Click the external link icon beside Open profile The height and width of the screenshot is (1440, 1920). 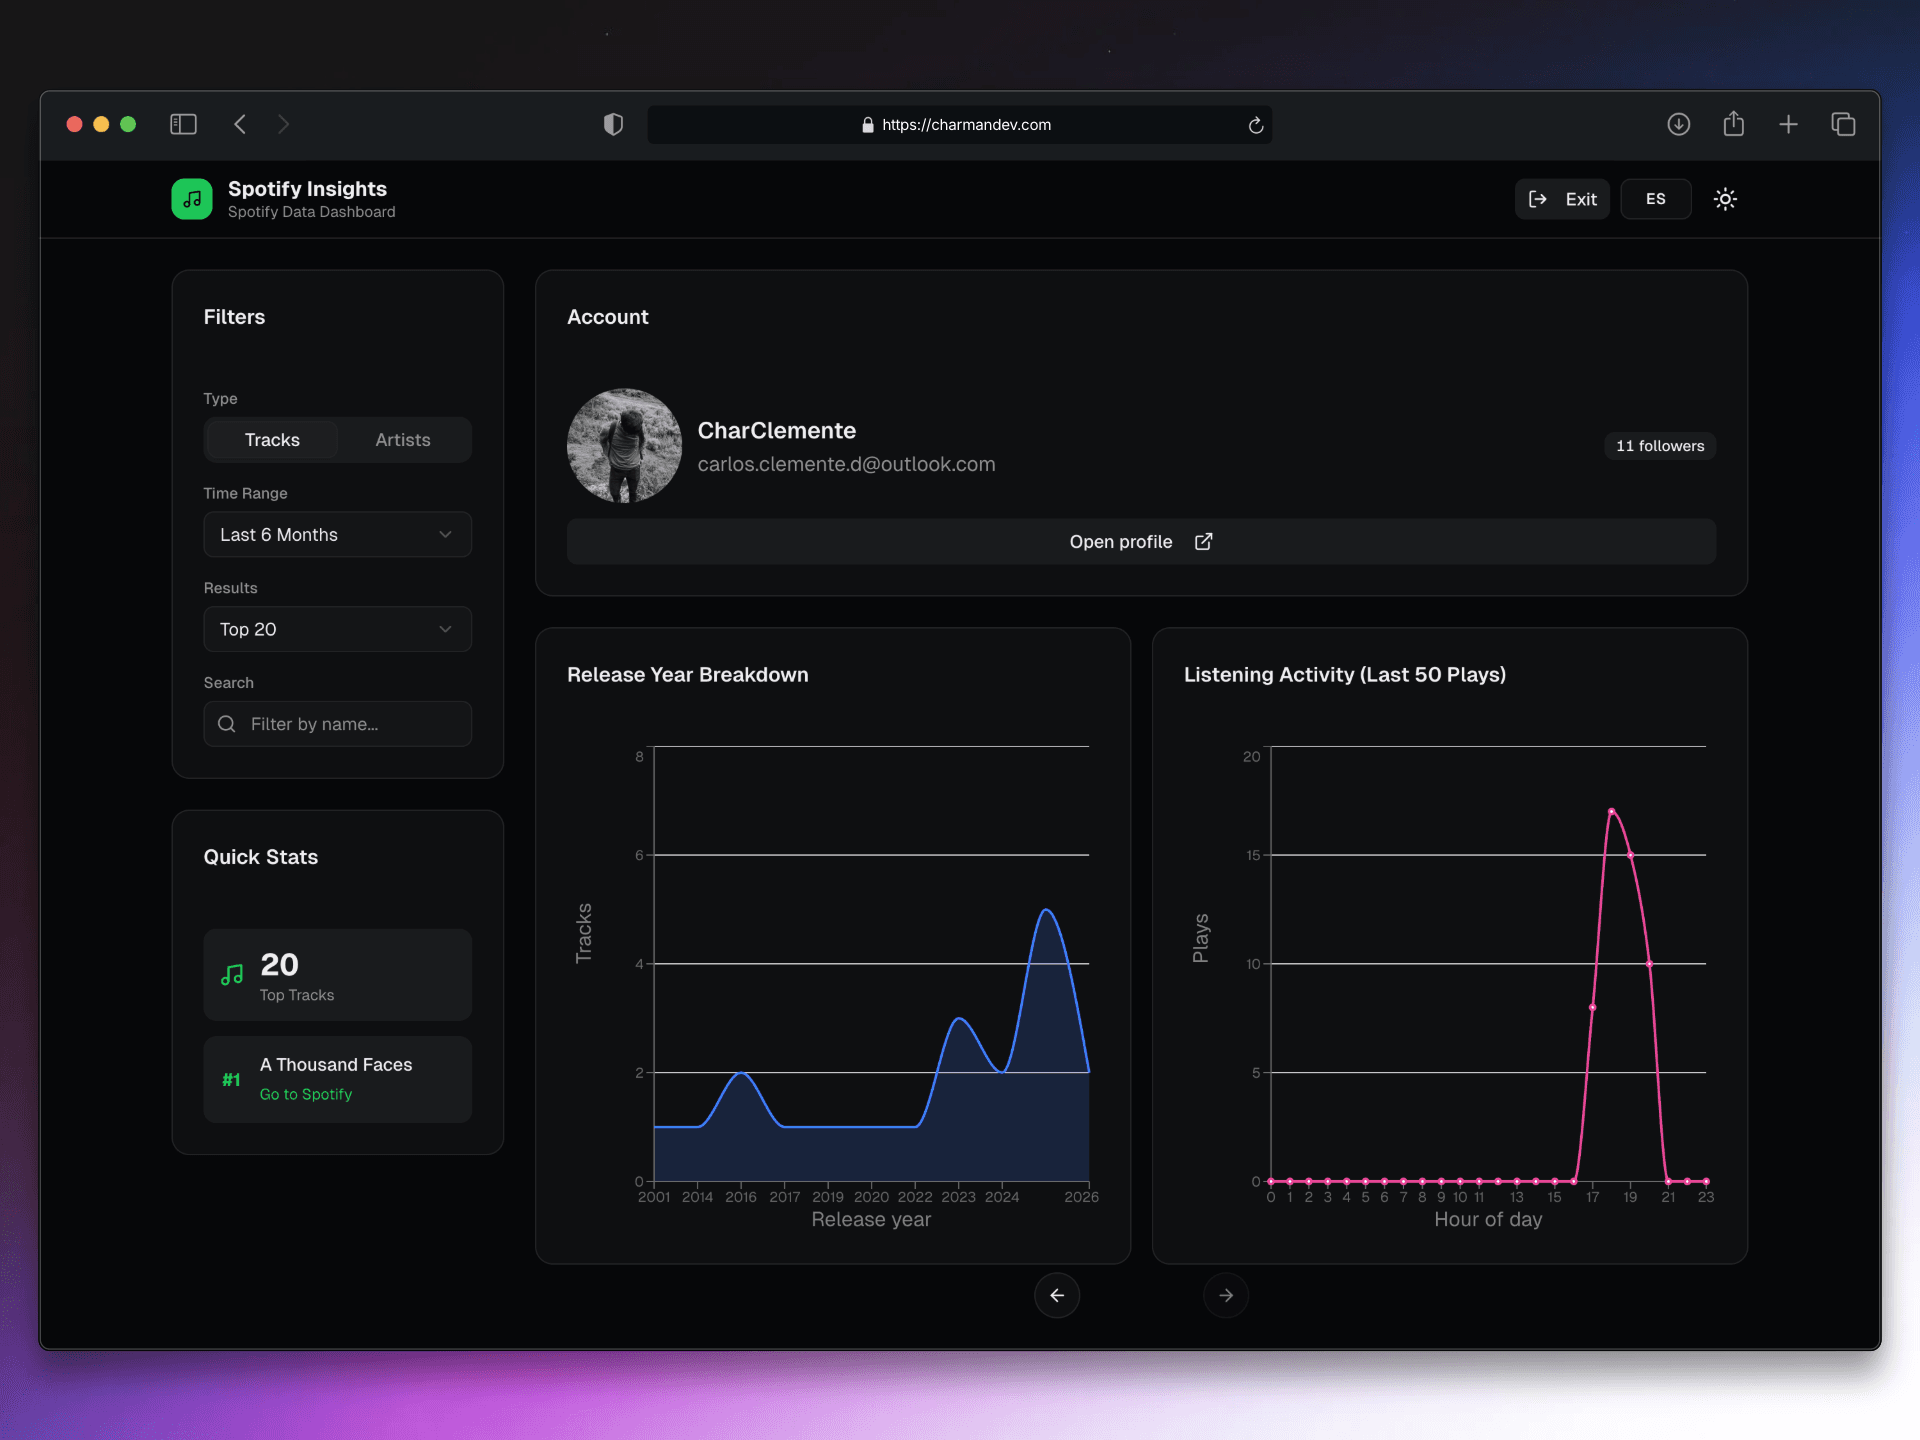point(1203,541)
